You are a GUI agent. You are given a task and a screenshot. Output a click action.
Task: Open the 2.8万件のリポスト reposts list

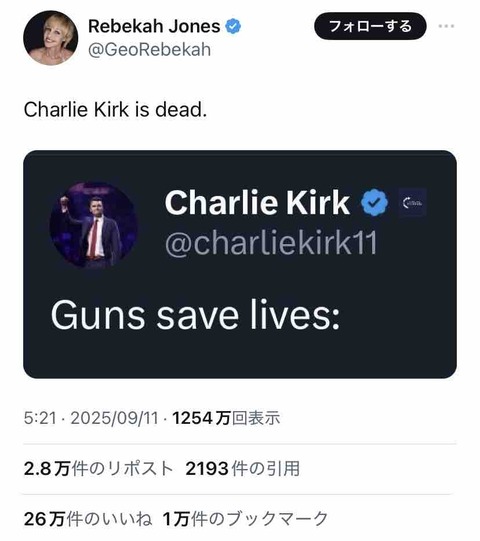click(x=98, y=469)
